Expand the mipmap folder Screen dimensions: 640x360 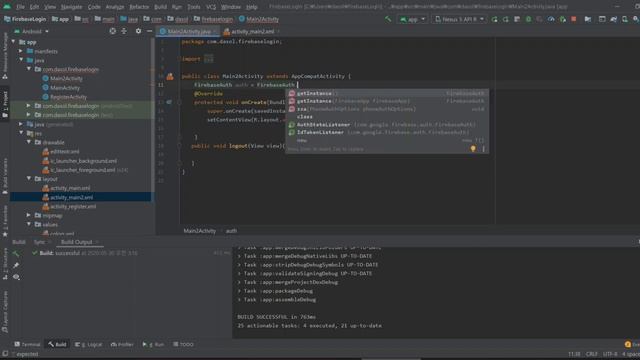(x=29, y=215)
